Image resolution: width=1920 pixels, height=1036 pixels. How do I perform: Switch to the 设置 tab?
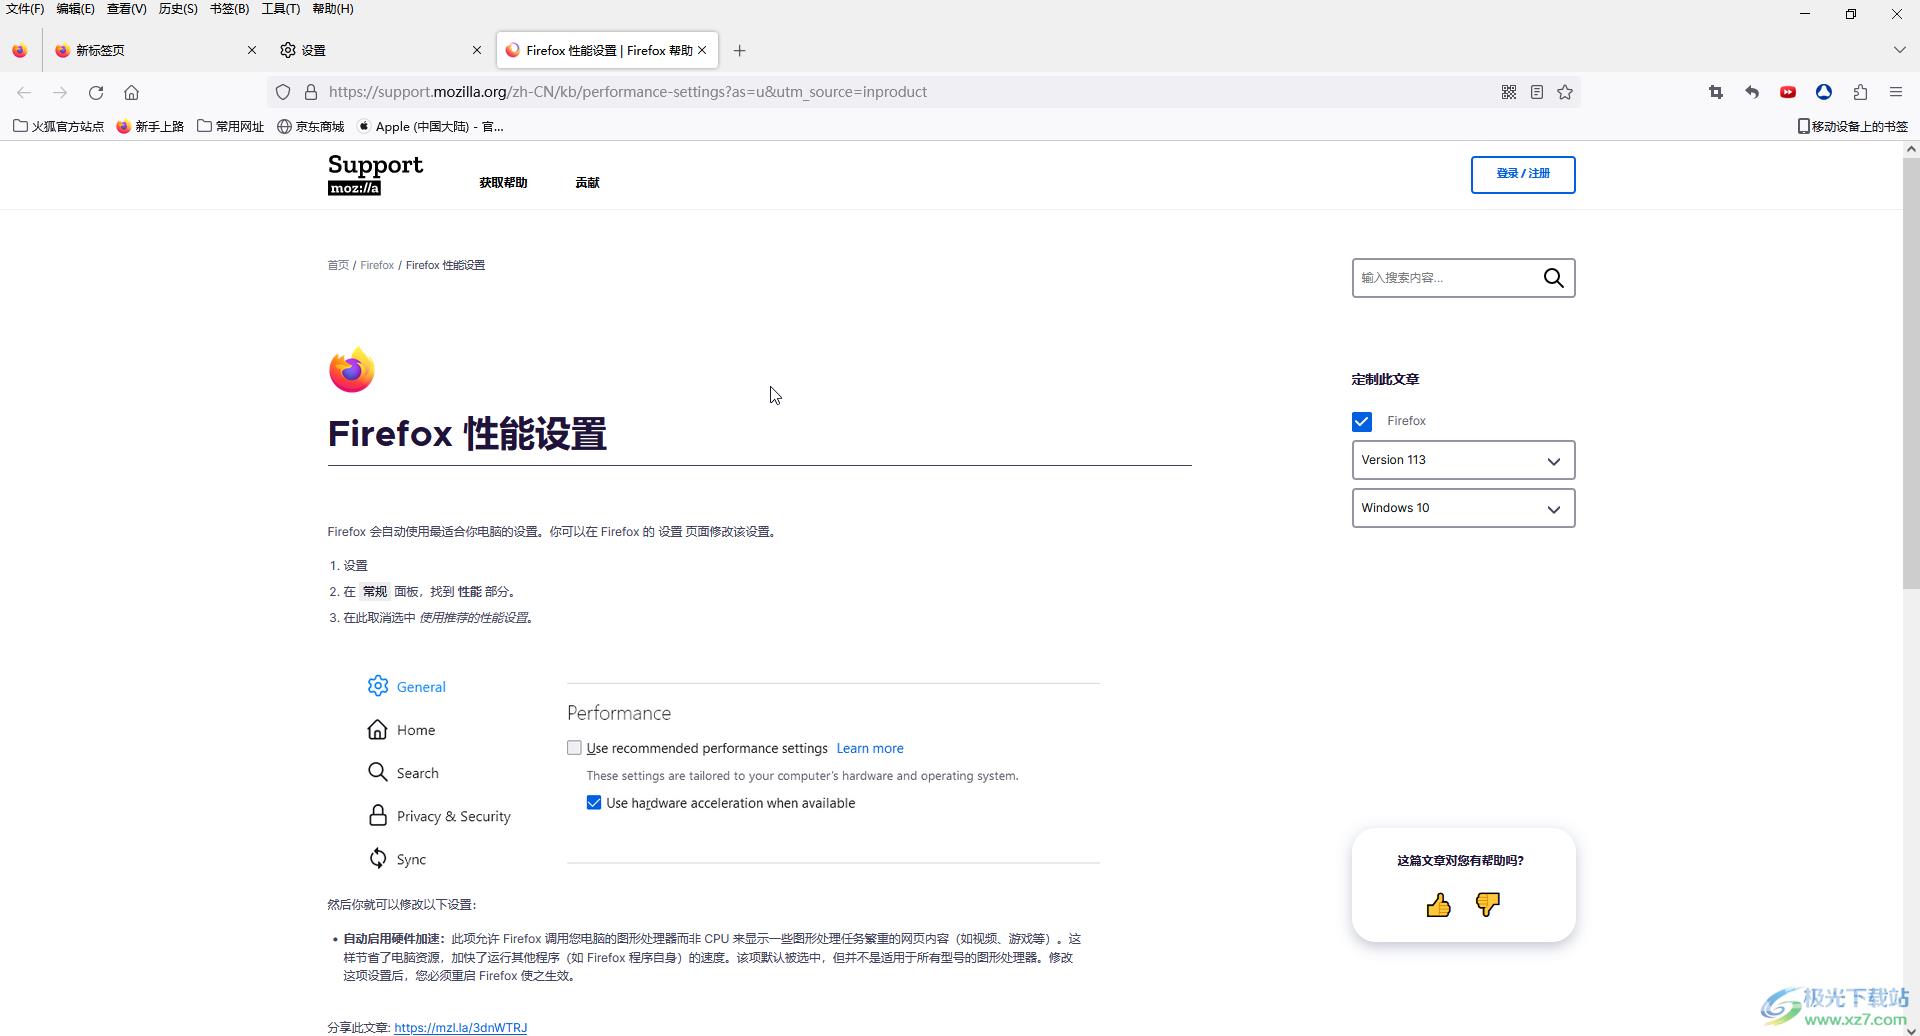coord(380,50)
